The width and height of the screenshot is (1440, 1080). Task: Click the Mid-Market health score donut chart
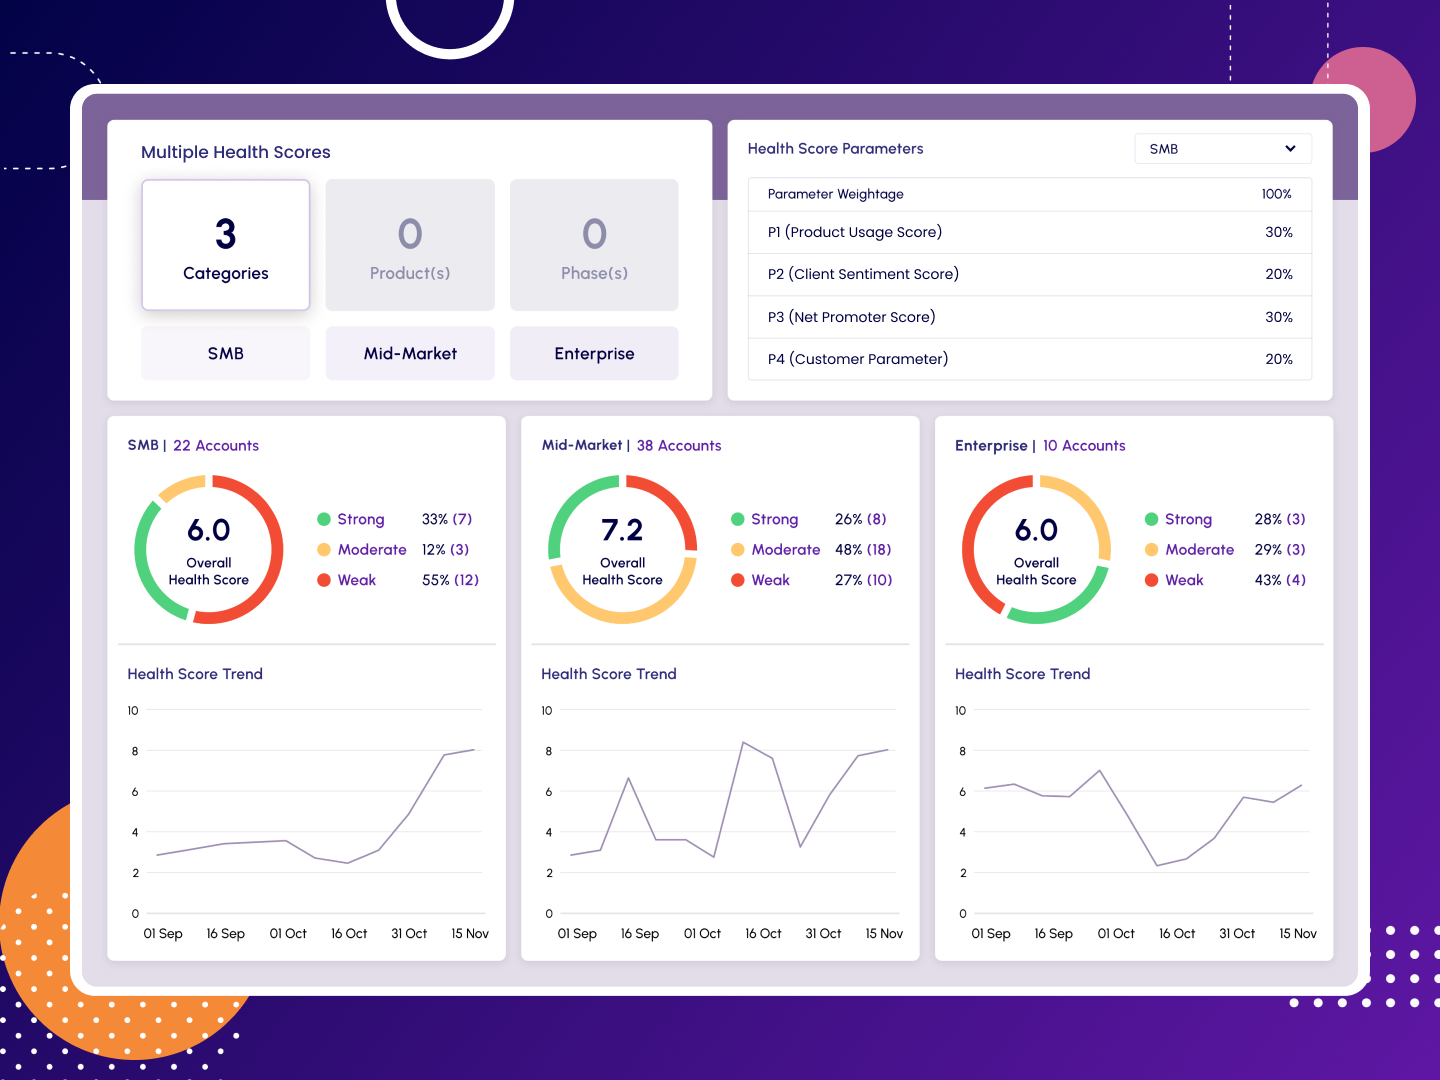[x=622, y=549]
